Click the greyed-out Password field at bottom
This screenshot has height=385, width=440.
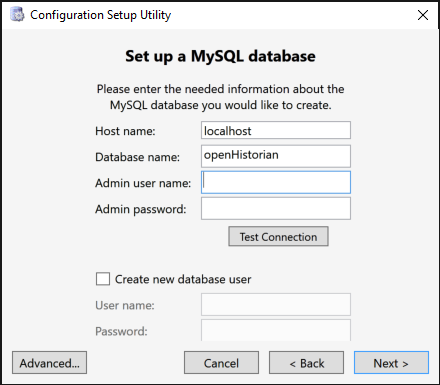click(x=276, y=330)
